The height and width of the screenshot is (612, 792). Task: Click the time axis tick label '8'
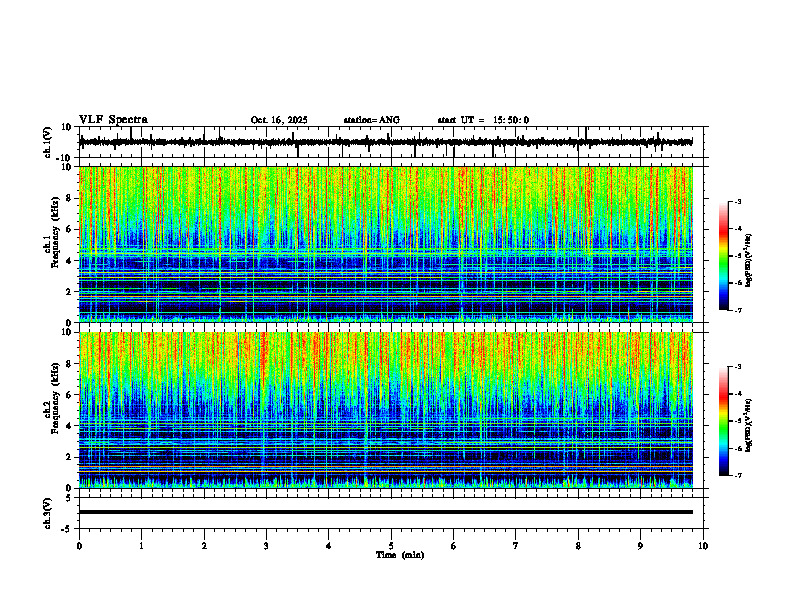[578, 546]
